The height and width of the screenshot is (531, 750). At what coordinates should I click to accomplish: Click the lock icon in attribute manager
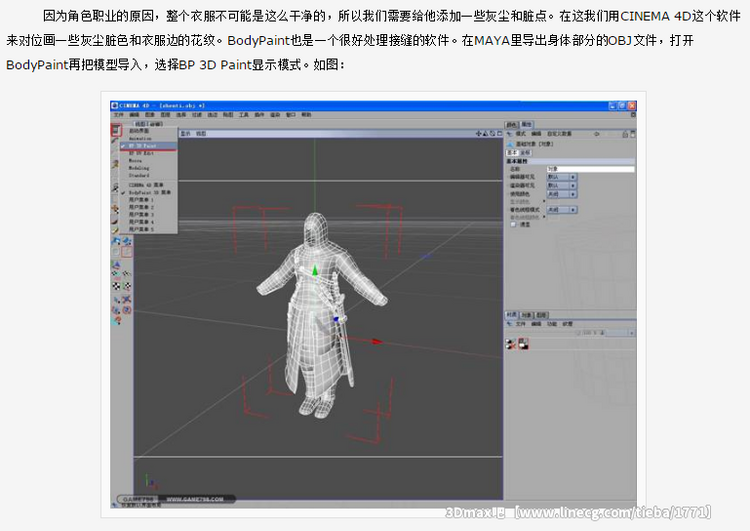(625, 134)
